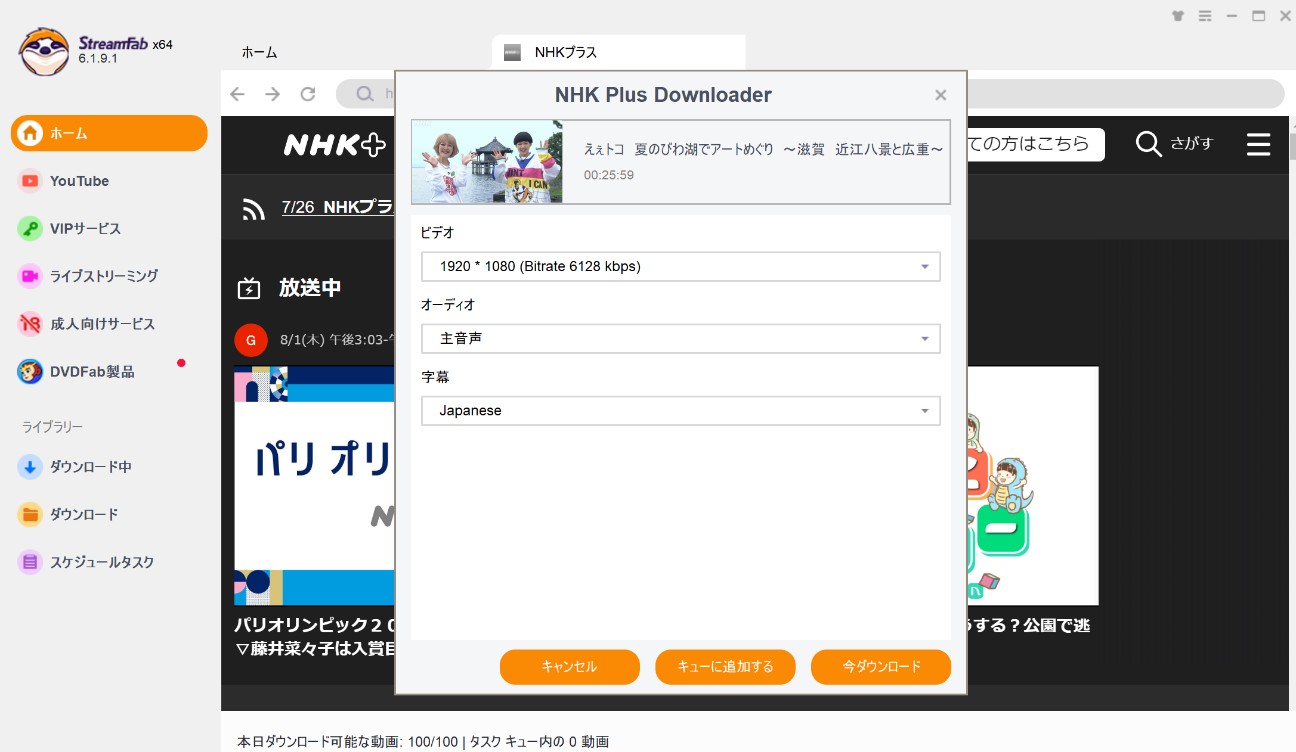Click the 成人向けサービス icon

(31, 324)
